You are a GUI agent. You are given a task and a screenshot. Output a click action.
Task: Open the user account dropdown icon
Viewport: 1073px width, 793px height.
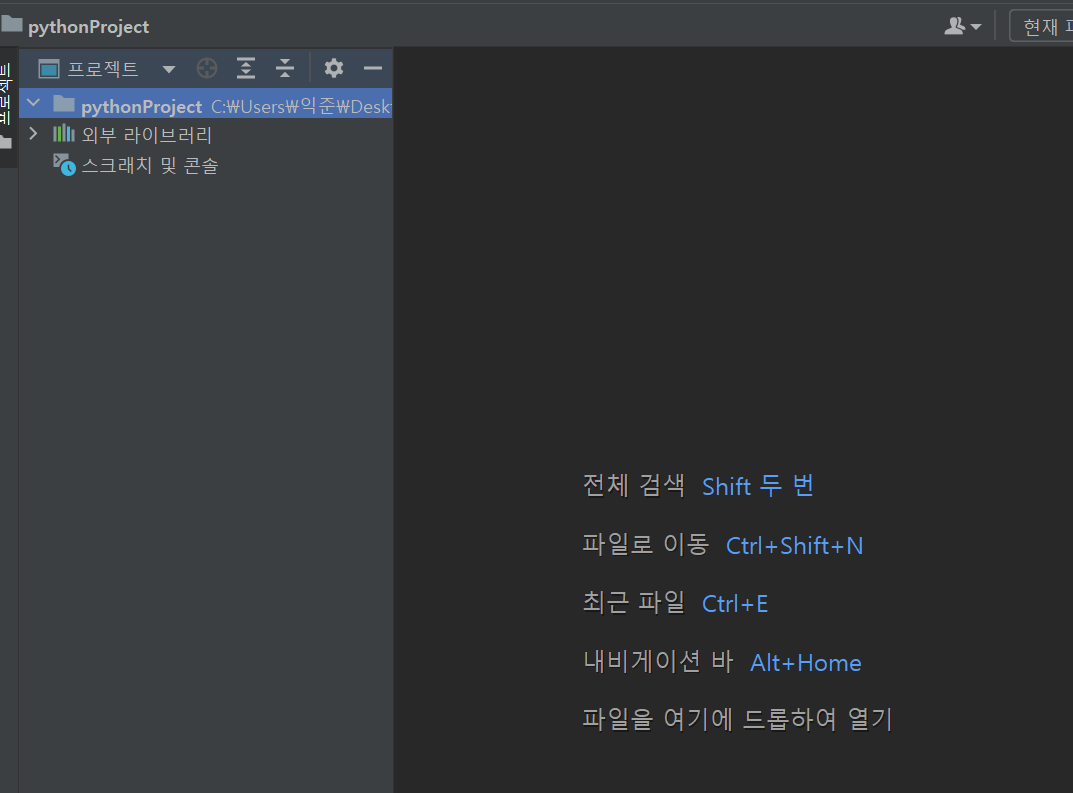pos(963,26)
